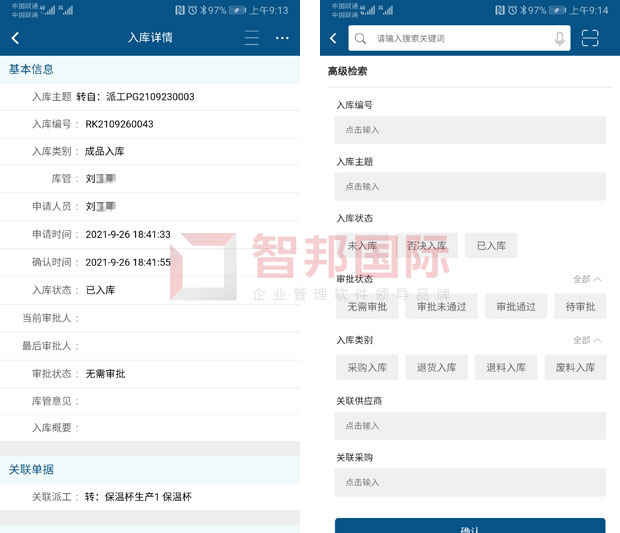This screenshot has width=620, height=533.
Task: Tap the 最后审批人 row label
Action: (47, 346)
